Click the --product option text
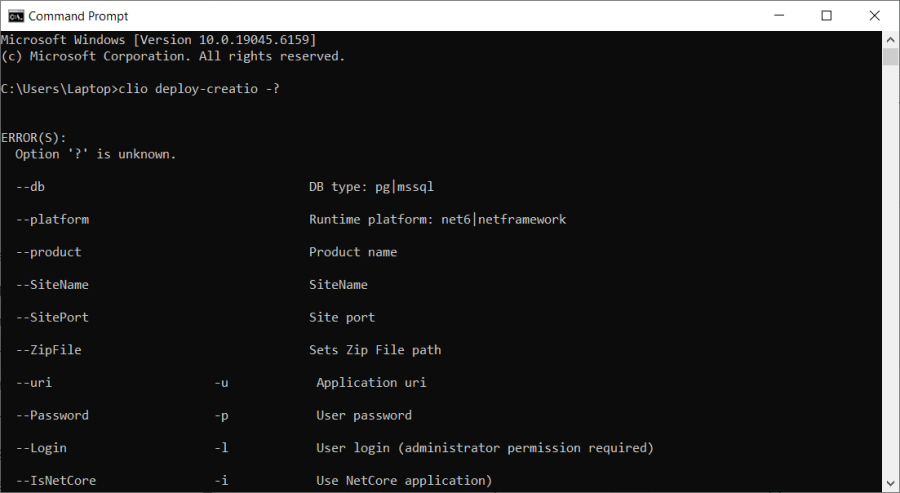This screenshot has width=900, height=493. click(49, 252)
